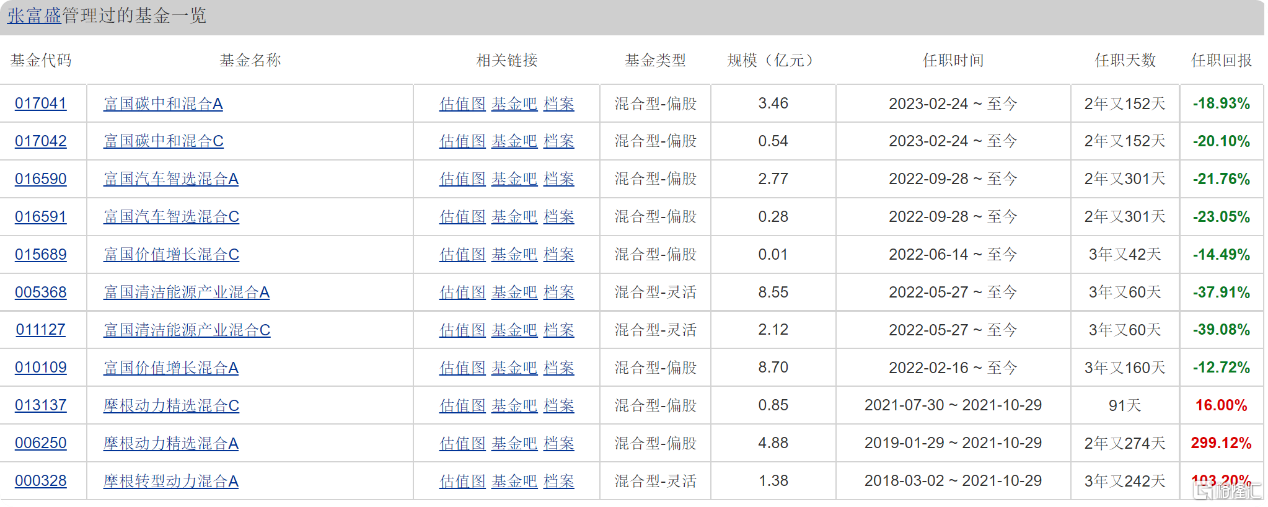Open fund code 011127 link
This screenshot has height=507, width=1268.
coord(41,330)
